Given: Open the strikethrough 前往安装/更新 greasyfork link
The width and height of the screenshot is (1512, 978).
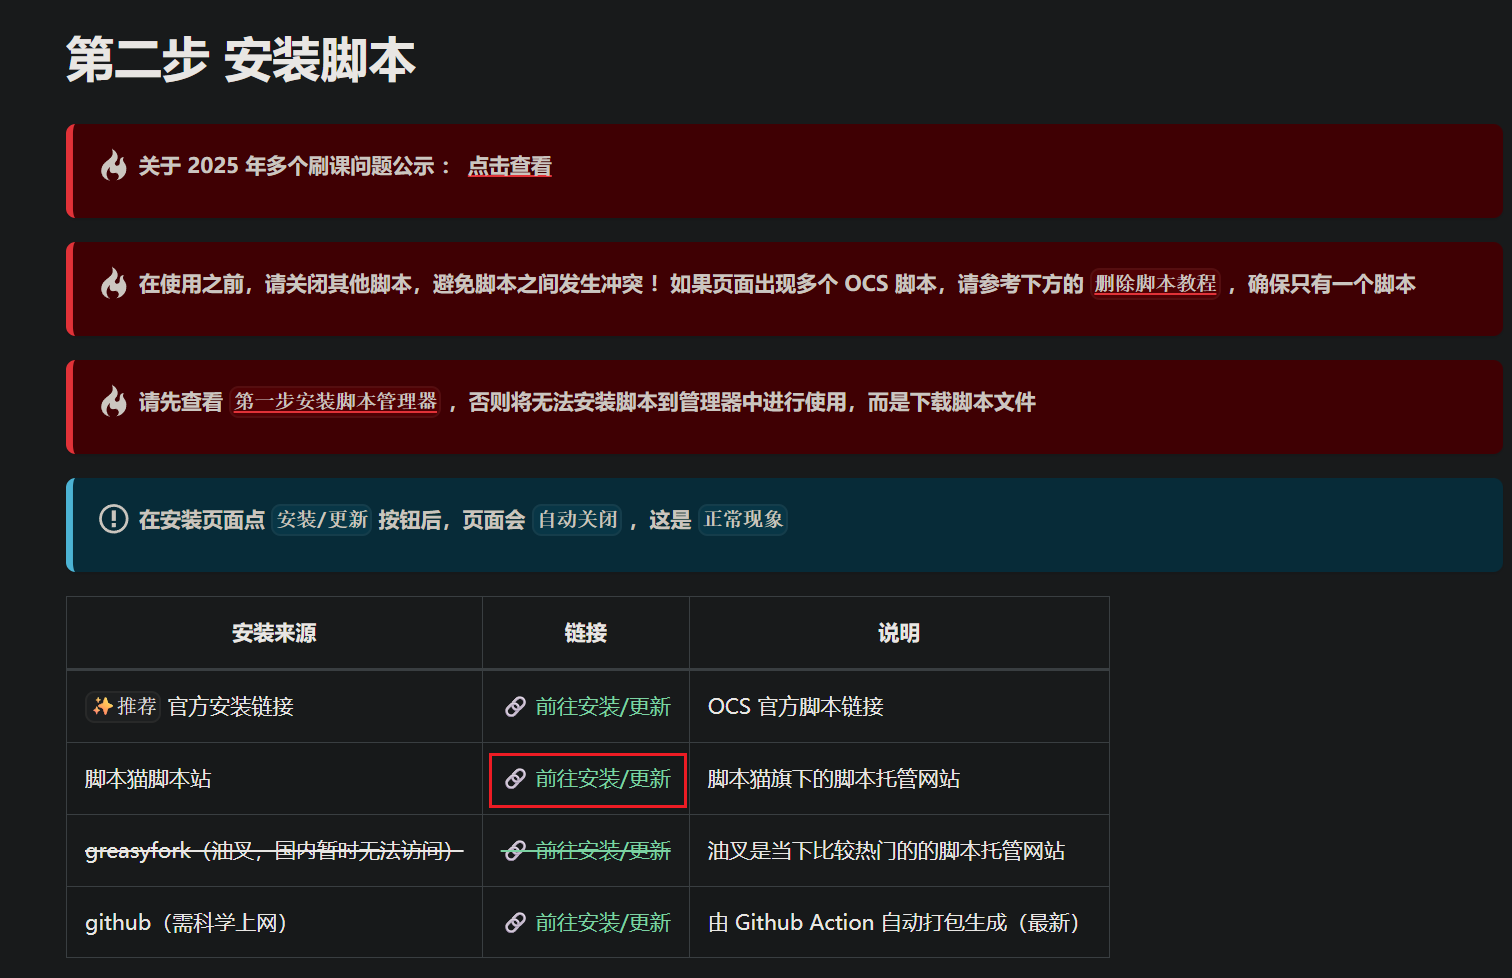Looking at the screenshot, I should [x=602, y=851].
